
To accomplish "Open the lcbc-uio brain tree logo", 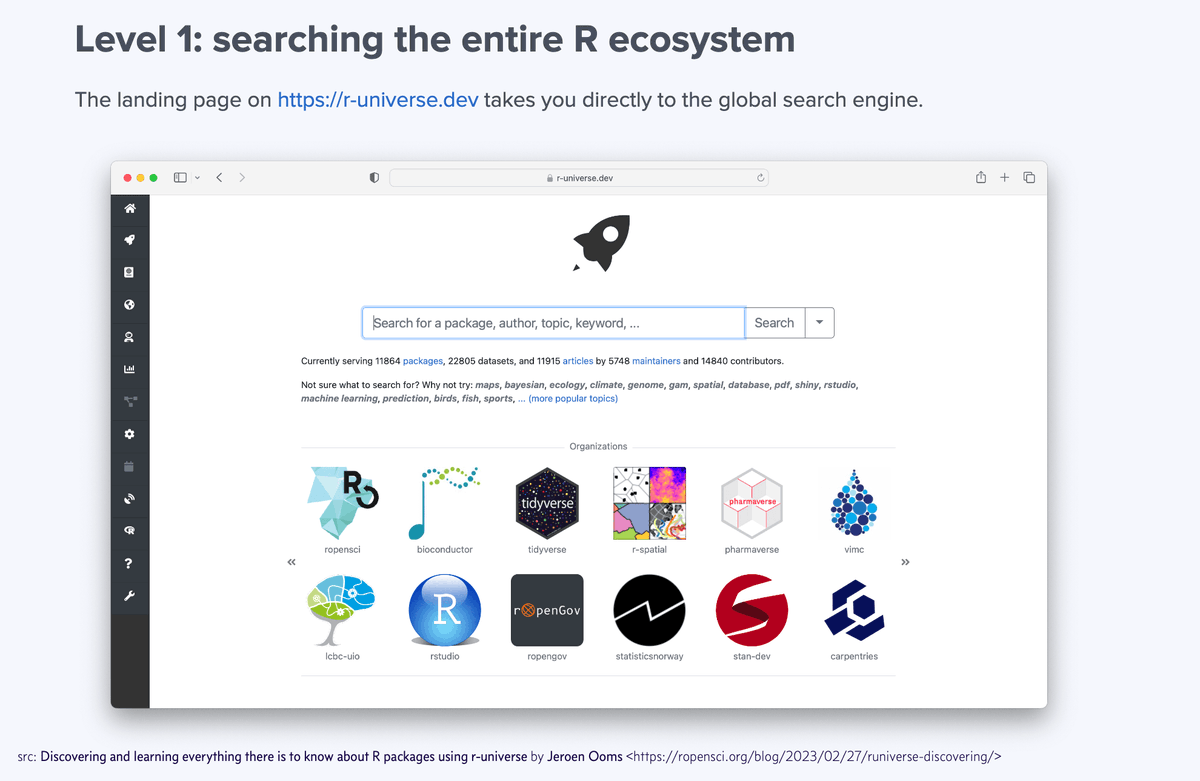I will pos(342,610).
